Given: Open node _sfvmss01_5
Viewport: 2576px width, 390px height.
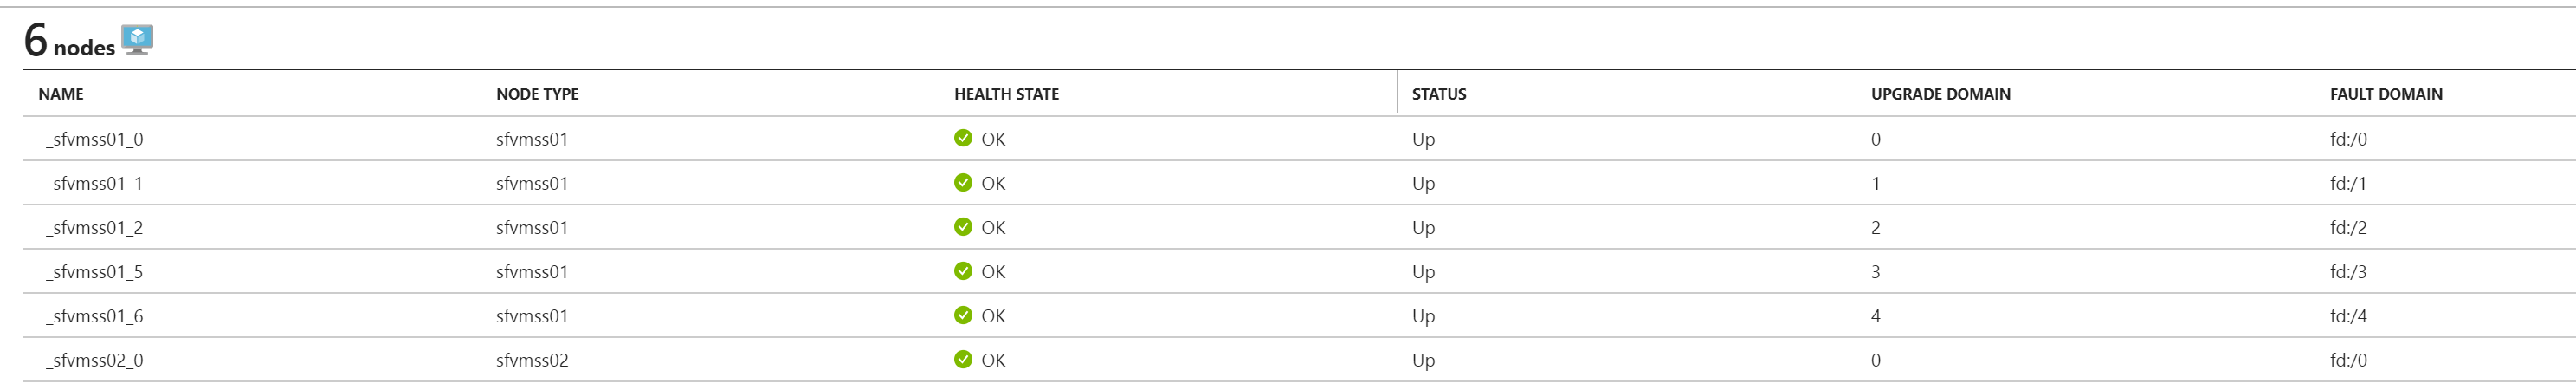Looking at the screenshot, I should [94, 271].
